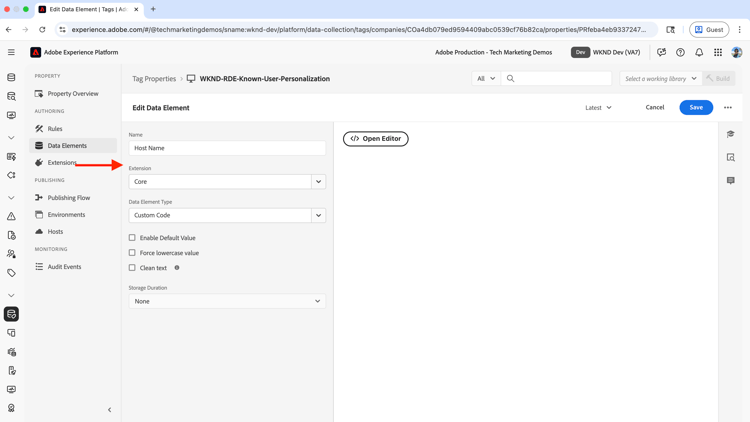Open the hamburger navigation menu
This screenshot has width=750, height=422.
(11, 52)
